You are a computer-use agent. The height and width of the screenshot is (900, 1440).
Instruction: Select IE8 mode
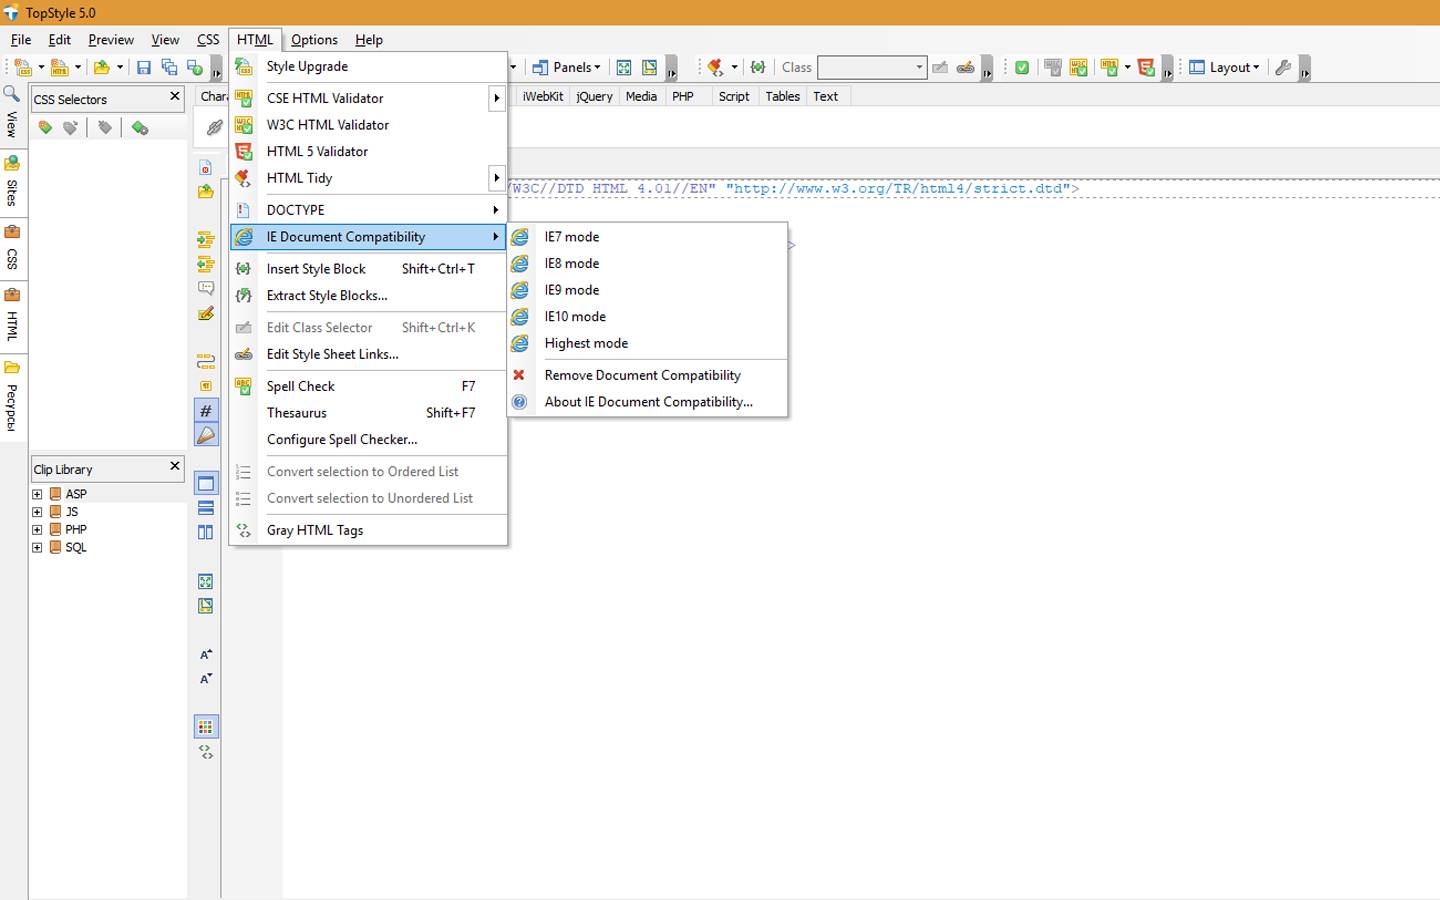pos(647,263)
